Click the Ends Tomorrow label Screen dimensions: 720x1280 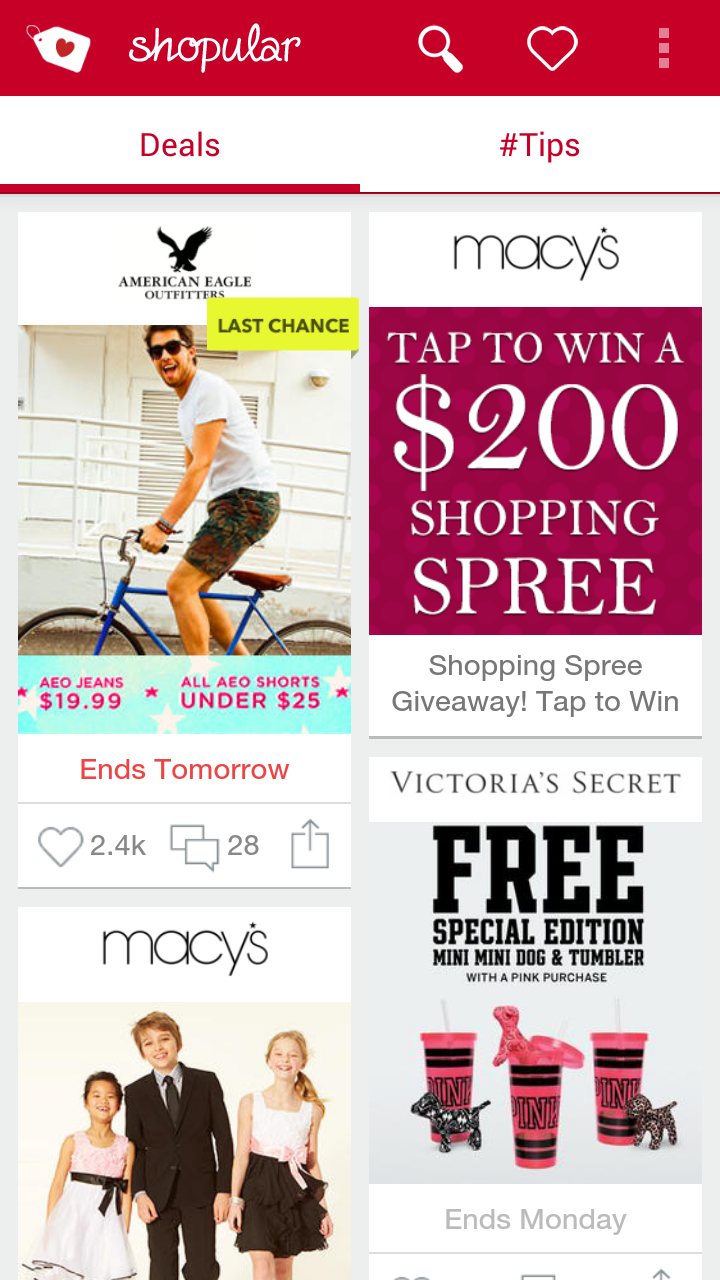tap(185, 769)
